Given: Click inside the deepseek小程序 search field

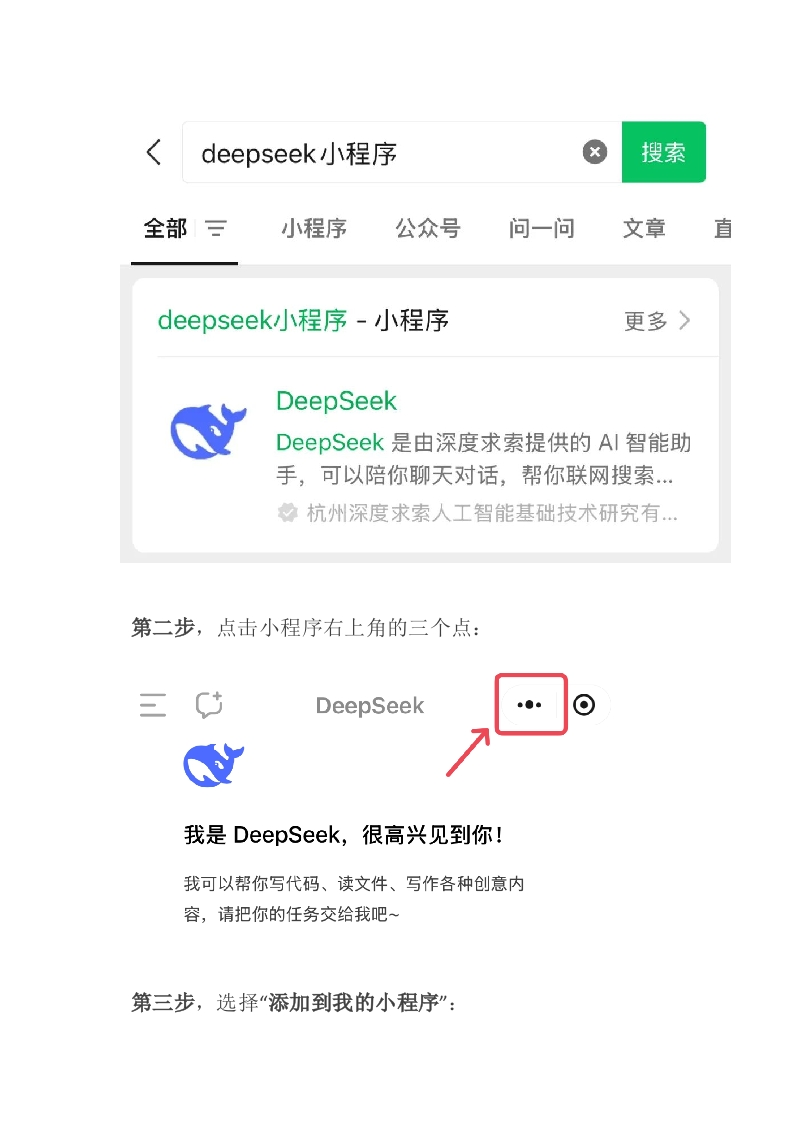Looking at the screenshot, I should (x=386, y=152).
